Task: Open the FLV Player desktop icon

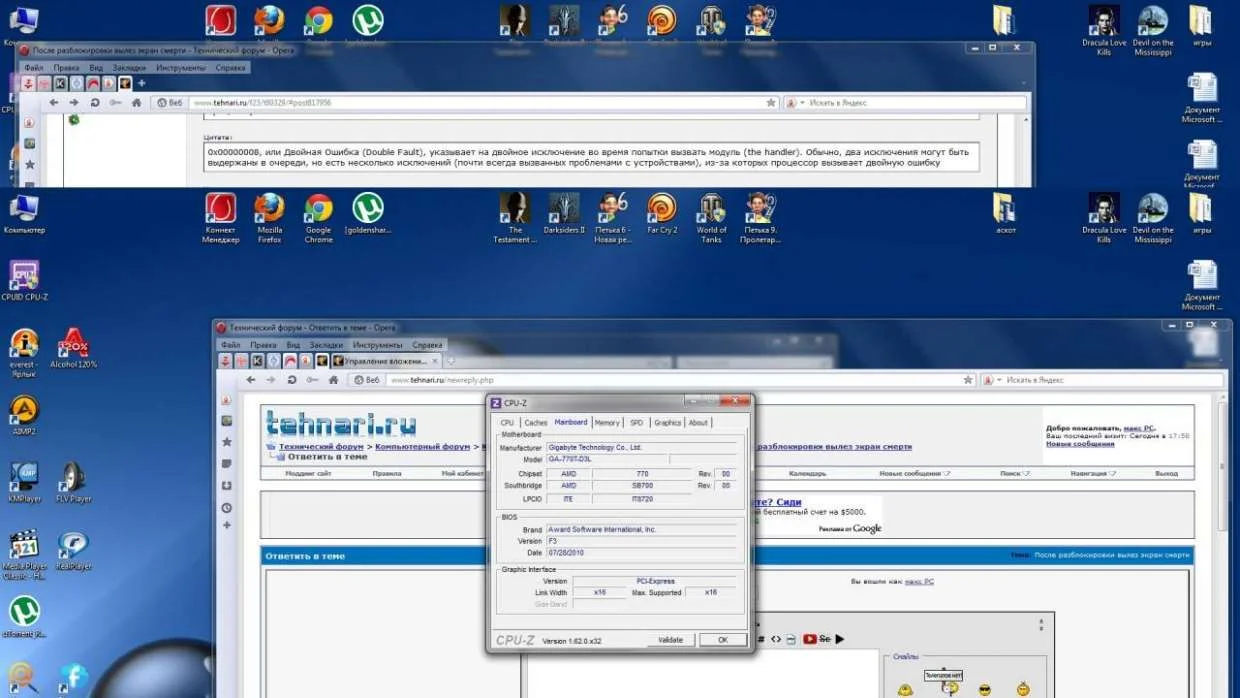Action: click(73, 482)
